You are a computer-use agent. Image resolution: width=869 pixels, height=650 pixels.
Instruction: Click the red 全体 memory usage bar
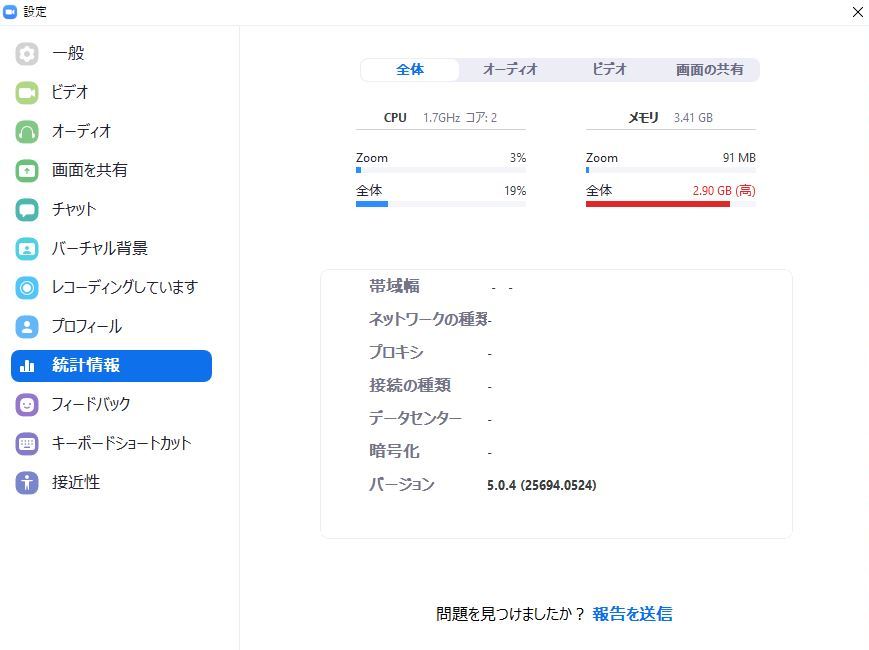pos(658,204)
